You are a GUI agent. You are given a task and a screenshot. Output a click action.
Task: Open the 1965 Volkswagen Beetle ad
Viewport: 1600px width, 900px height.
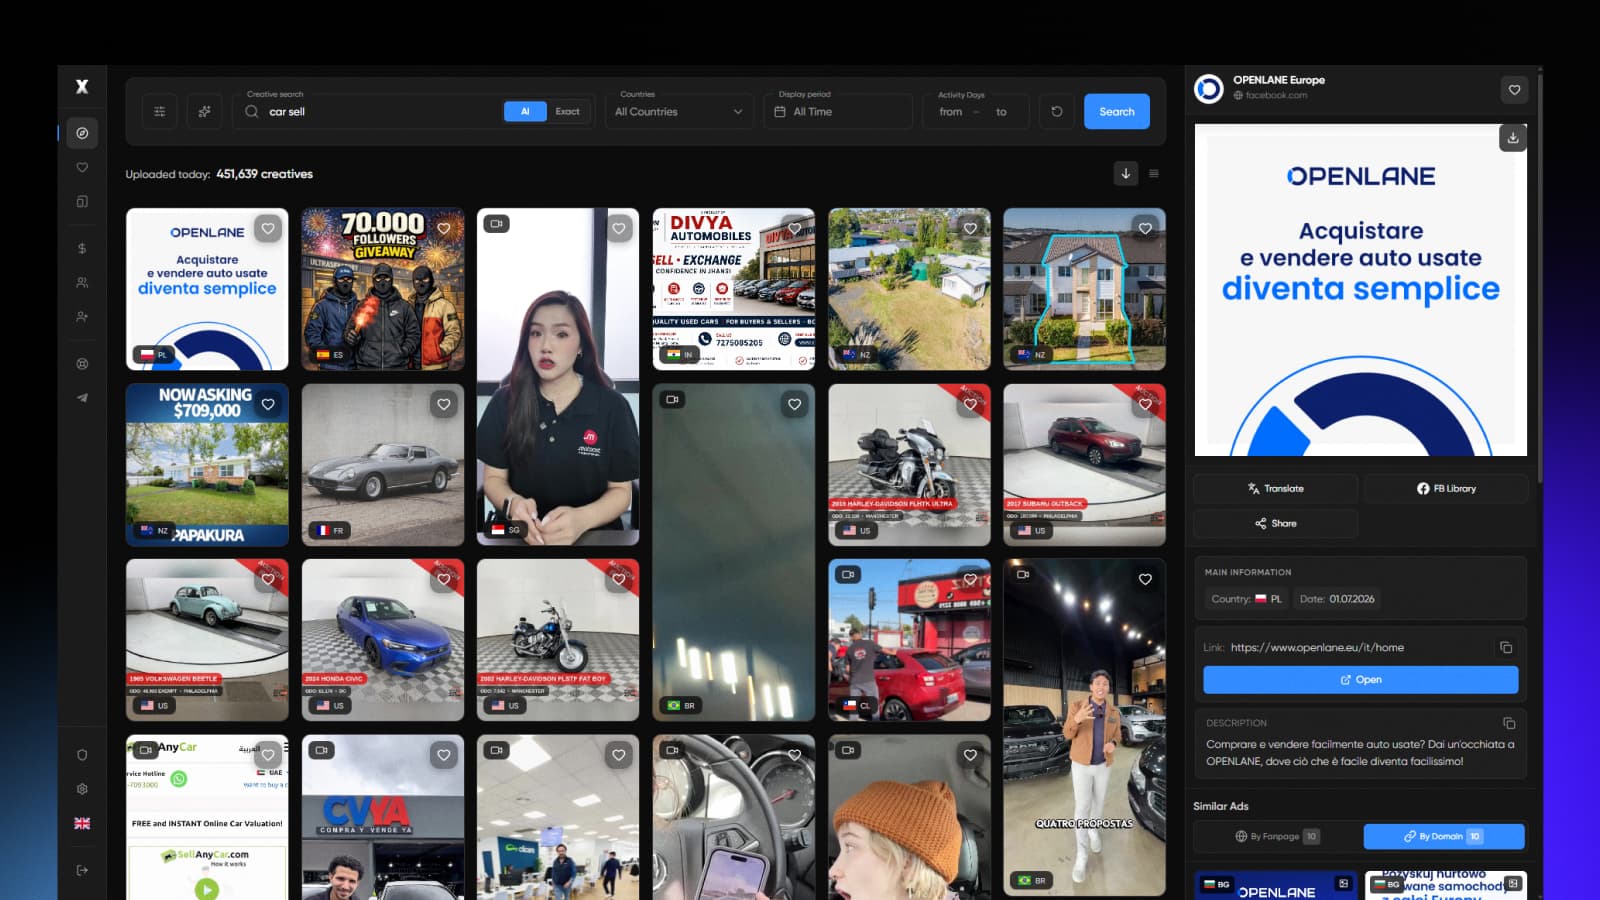207,640
